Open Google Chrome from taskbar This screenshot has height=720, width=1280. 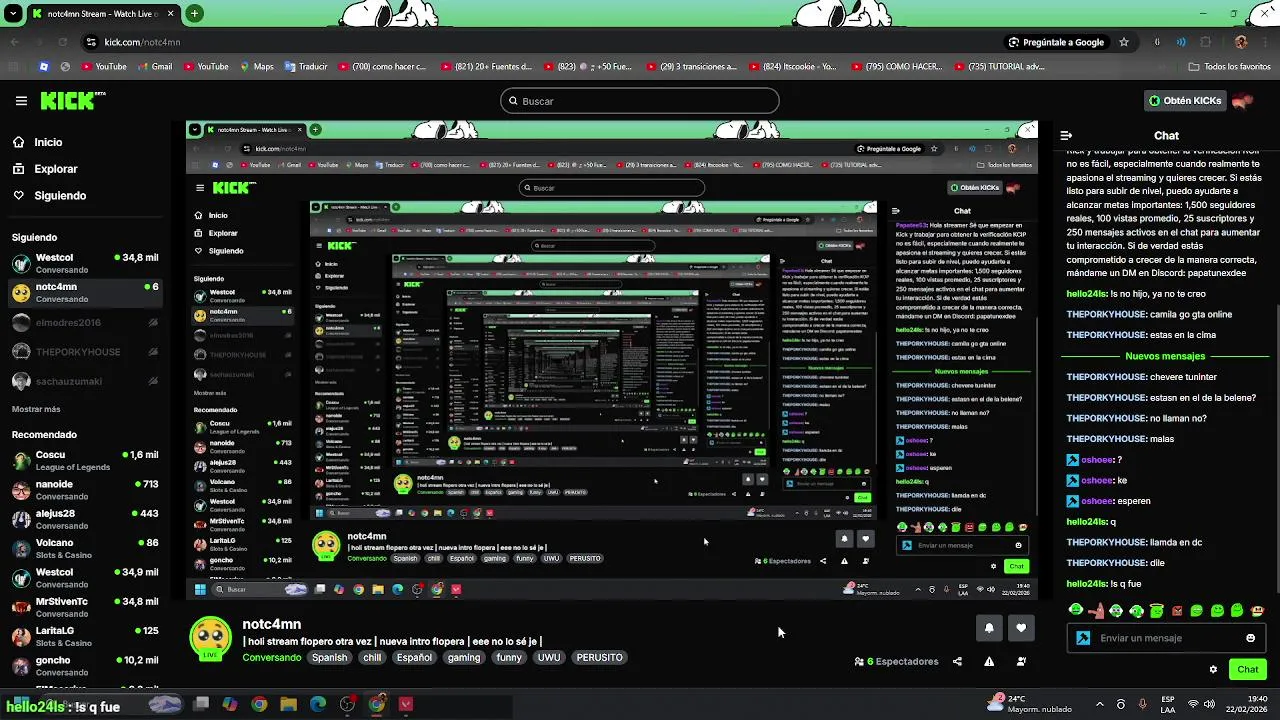click(259, 704)
